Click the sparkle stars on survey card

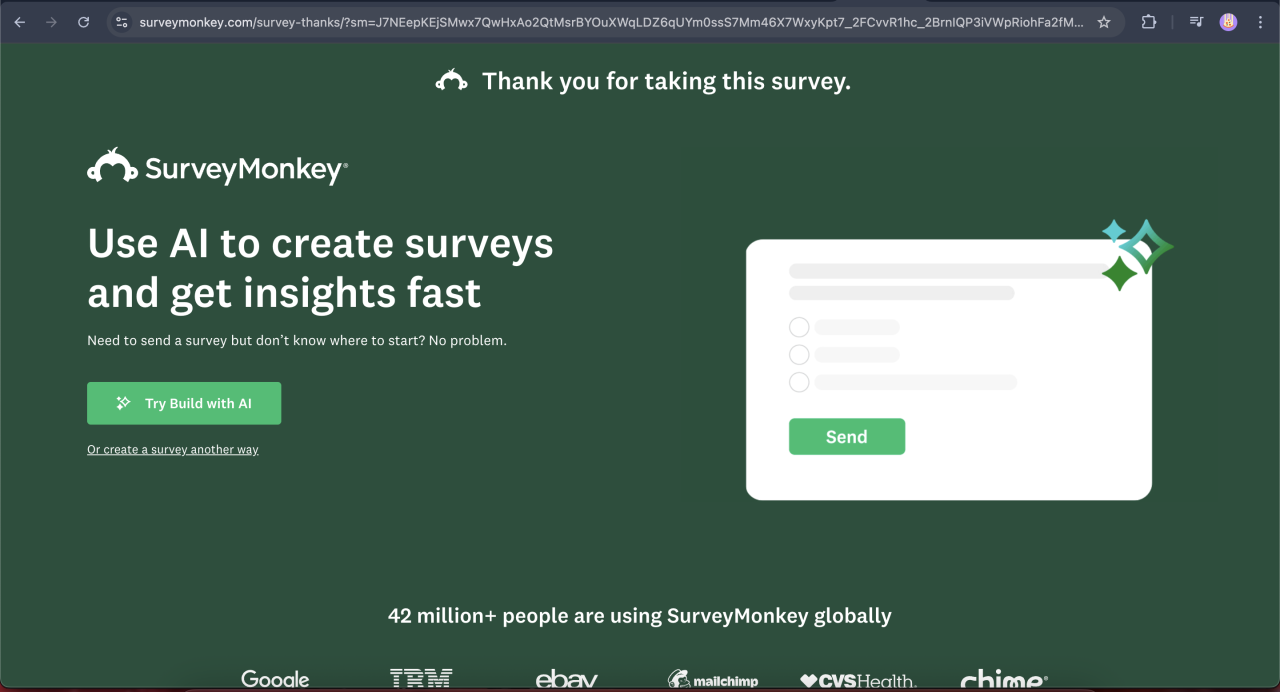(x=1137, y=255)
